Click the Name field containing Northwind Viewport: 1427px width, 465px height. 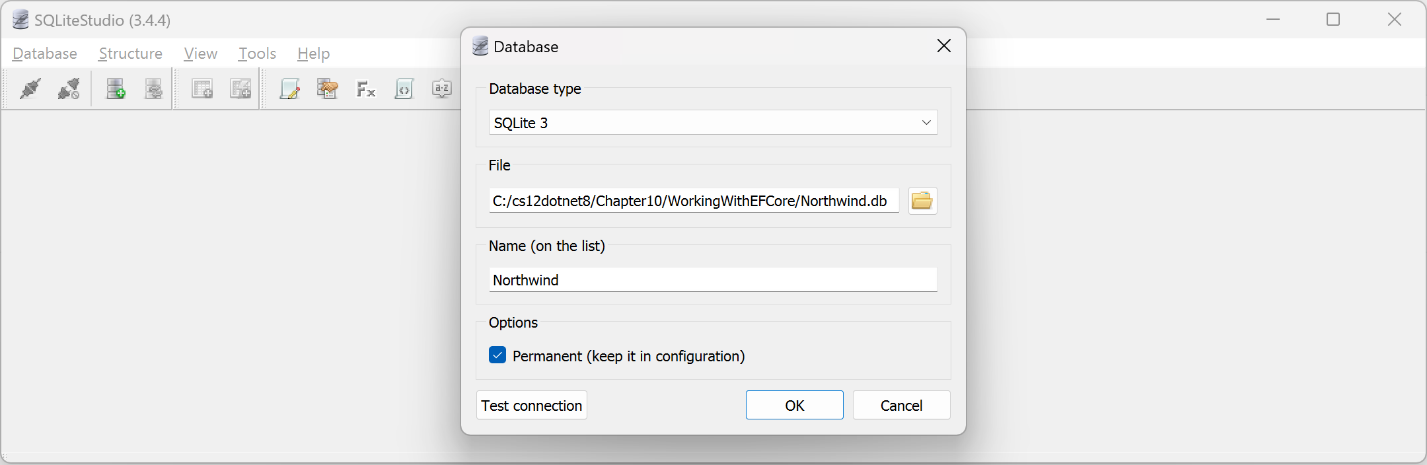713,280
